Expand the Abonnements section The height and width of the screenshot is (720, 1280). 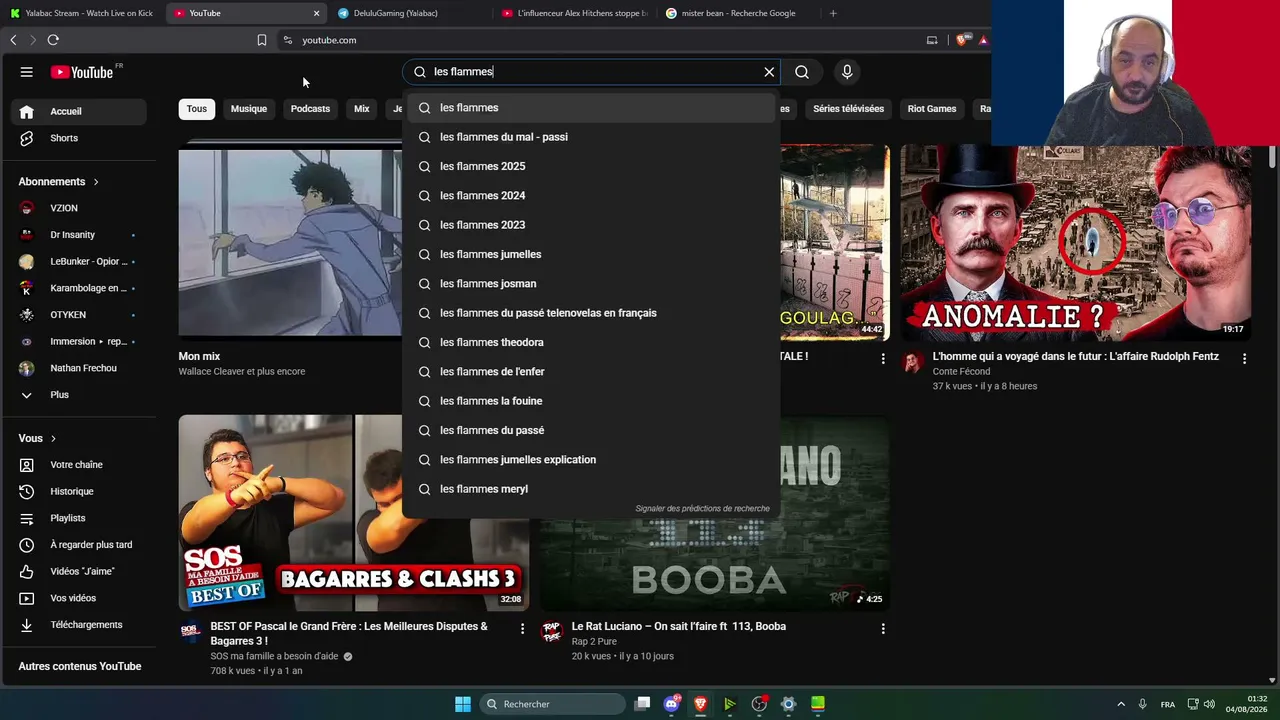point(59,182)
